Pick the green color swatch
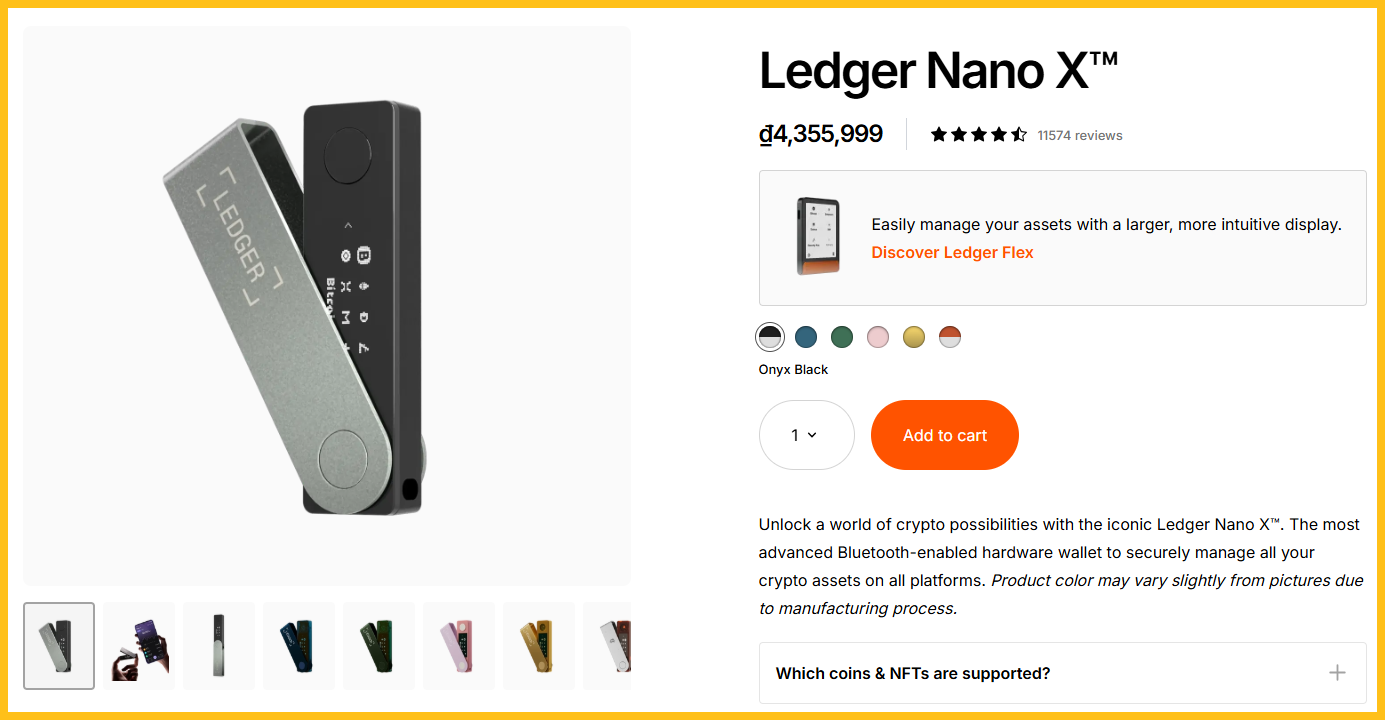This screenshot has height=720, width=1385. [x=841, y=337]
